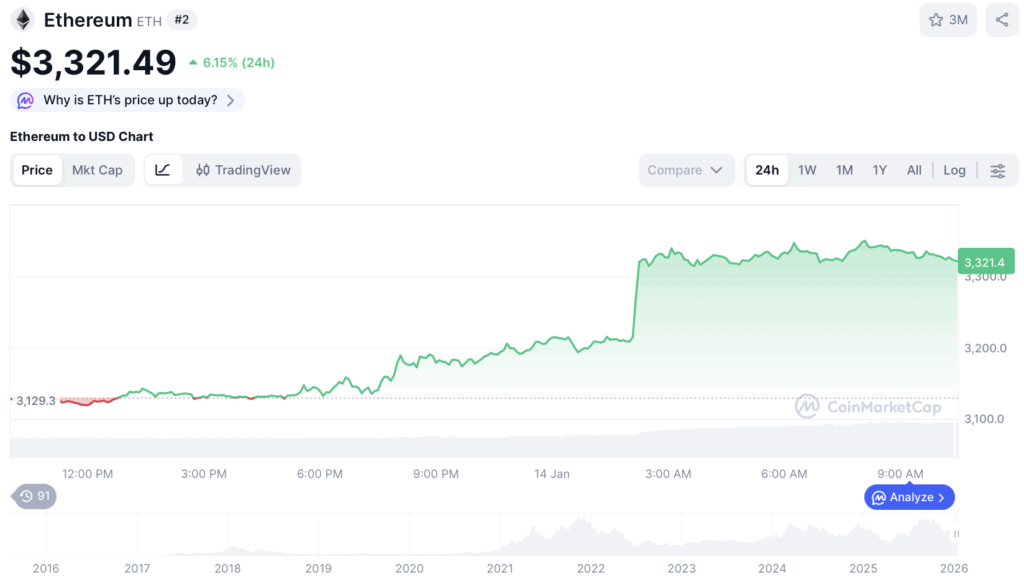Open chart settings sliders icon
Screen dimensions: 1024x585
998,170
